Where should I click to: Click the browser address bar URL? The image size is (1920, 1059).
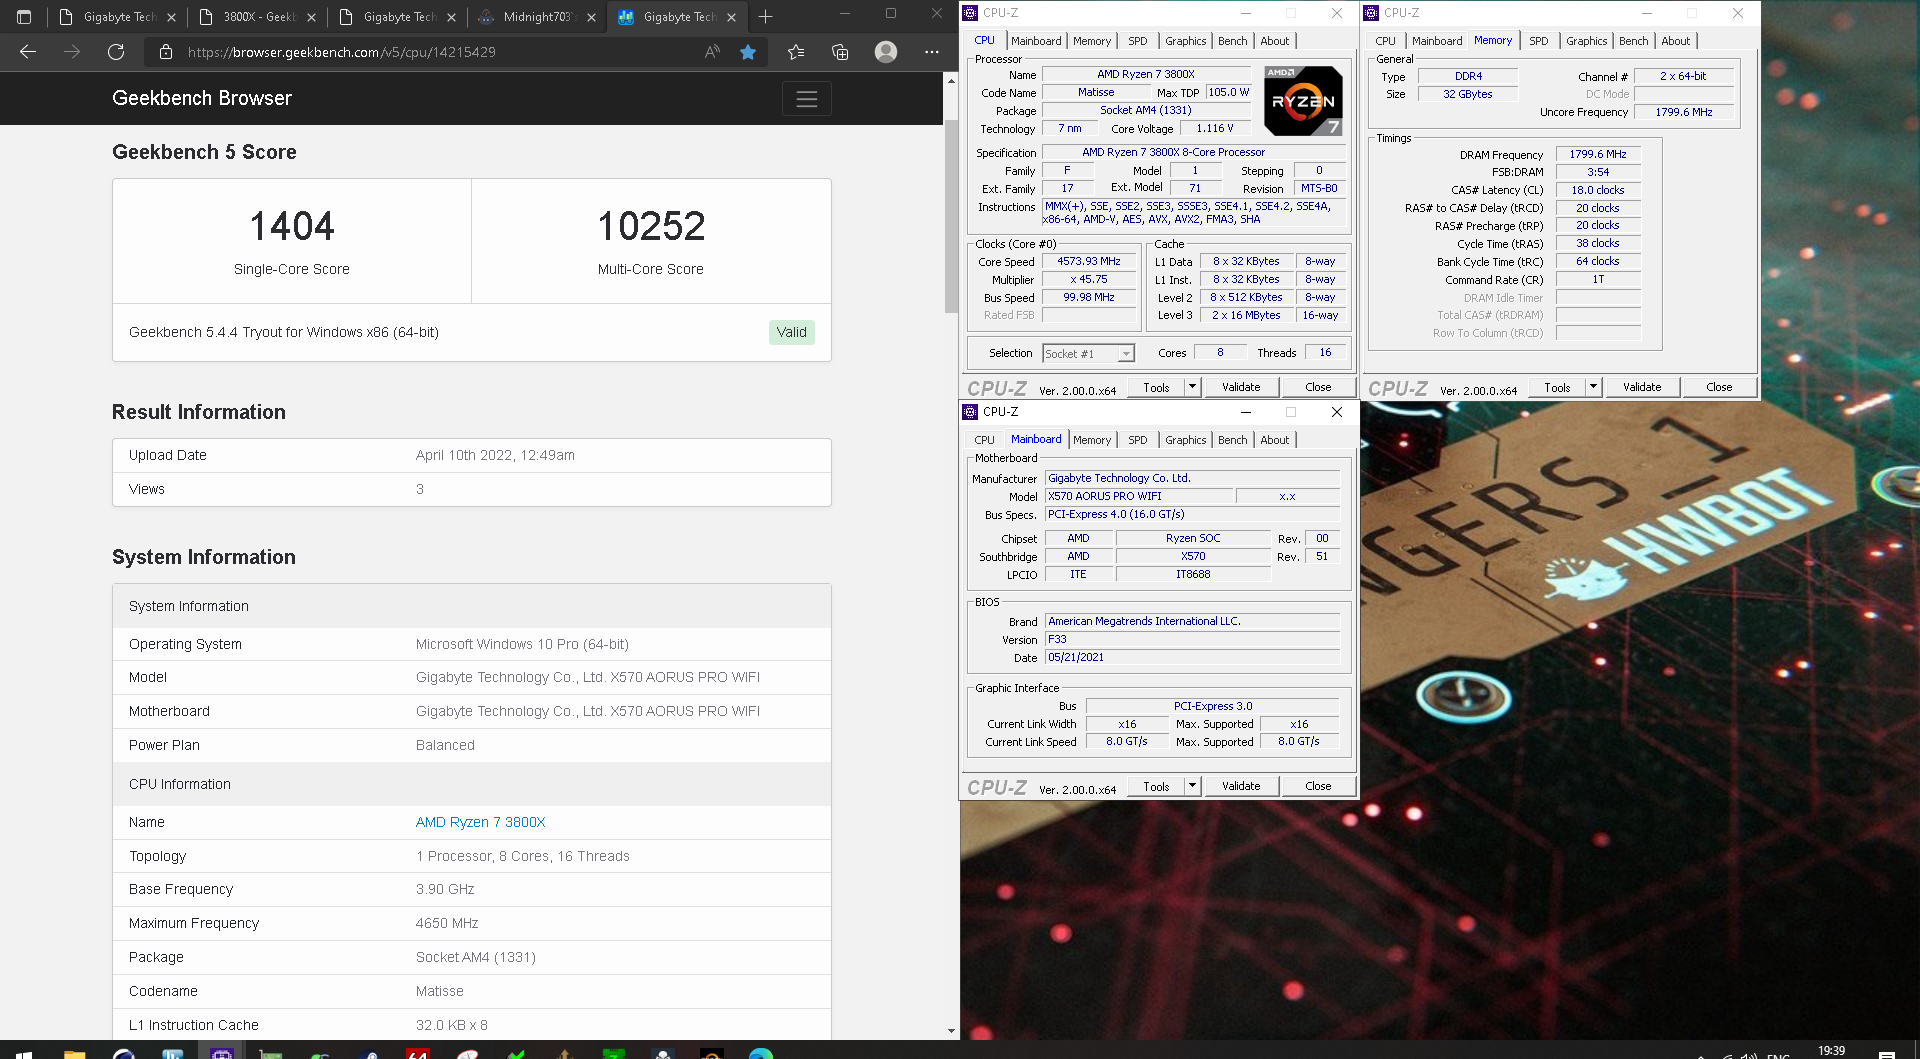click(x=342, y=52)
